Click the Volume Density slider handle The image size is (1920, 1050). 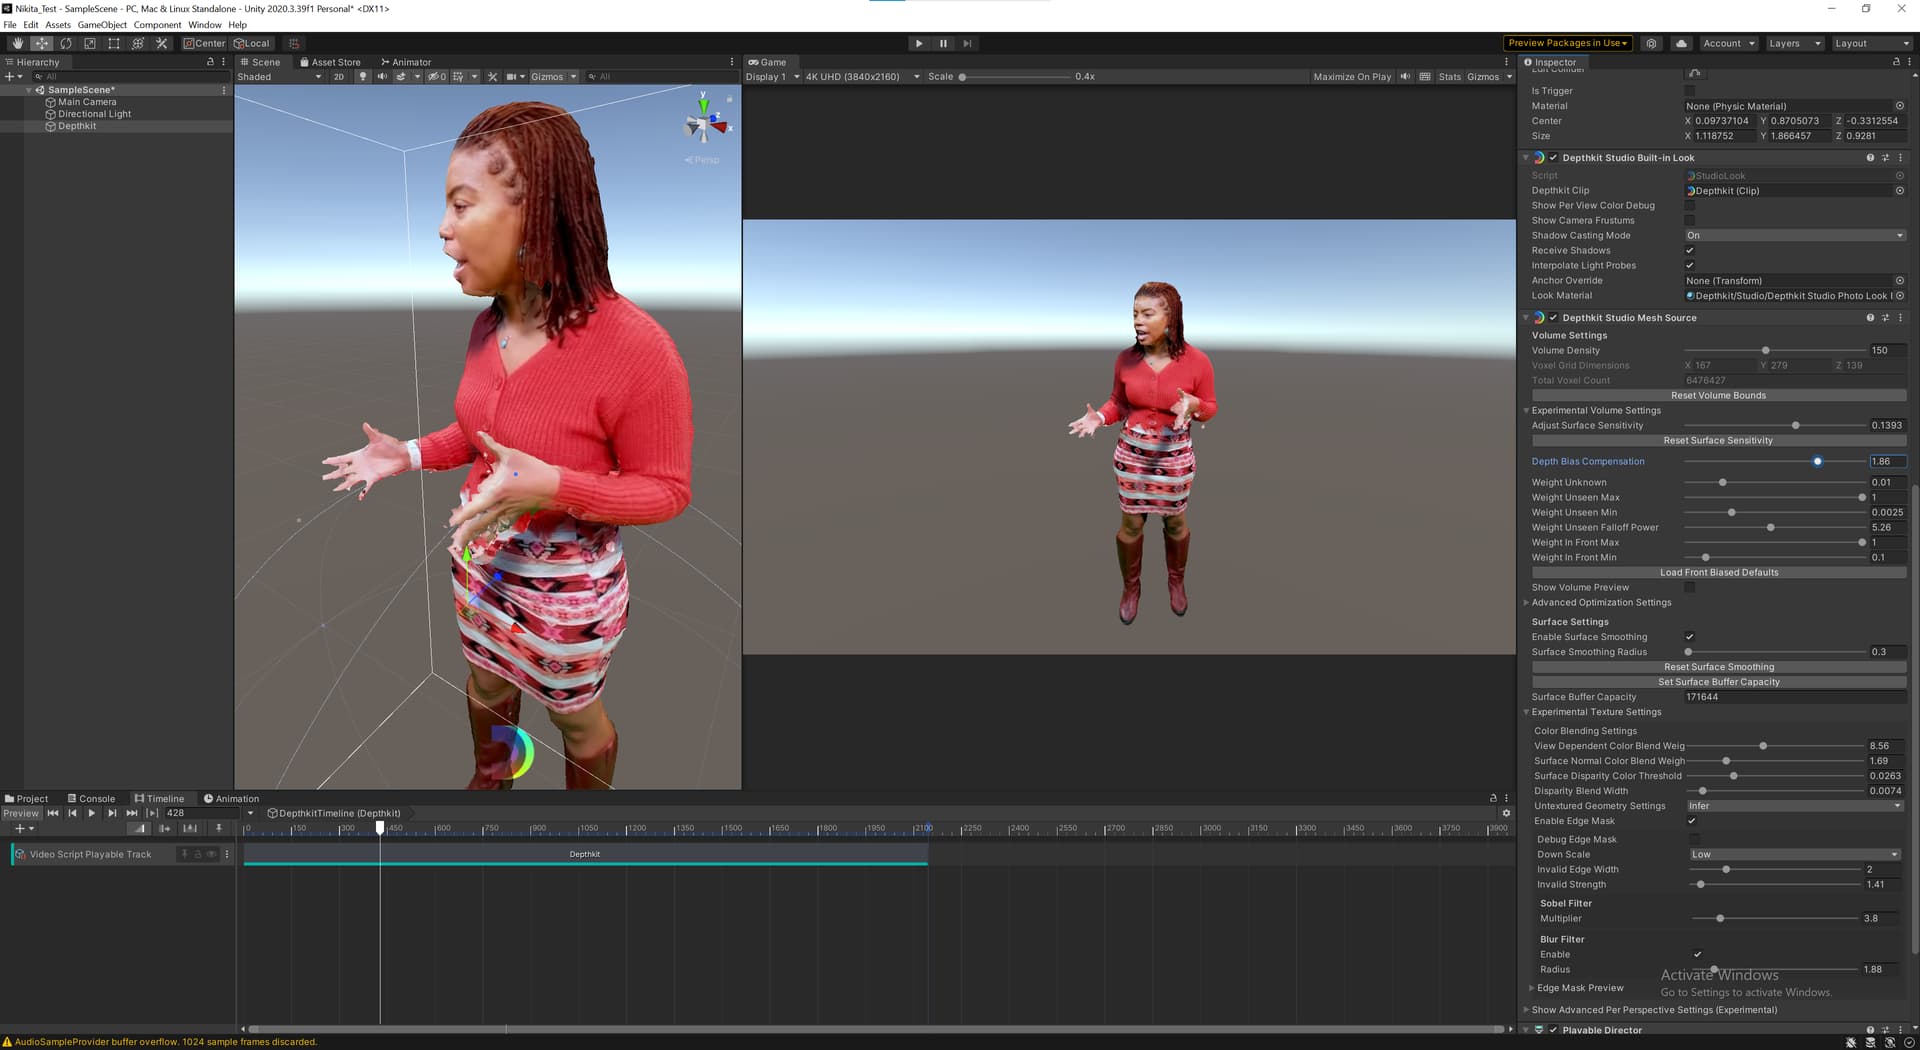tap(1765, 351)
